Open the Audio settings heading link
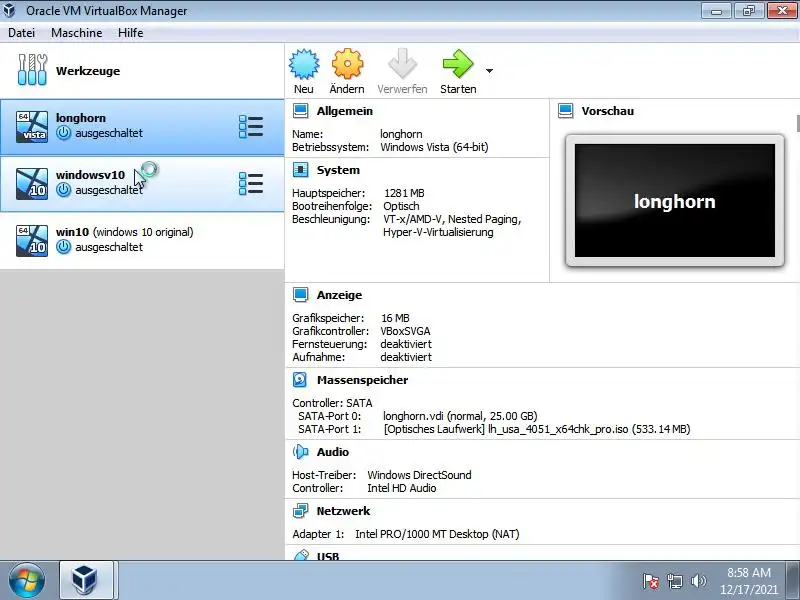The image size is (800, 600). [x=333, y=452]
